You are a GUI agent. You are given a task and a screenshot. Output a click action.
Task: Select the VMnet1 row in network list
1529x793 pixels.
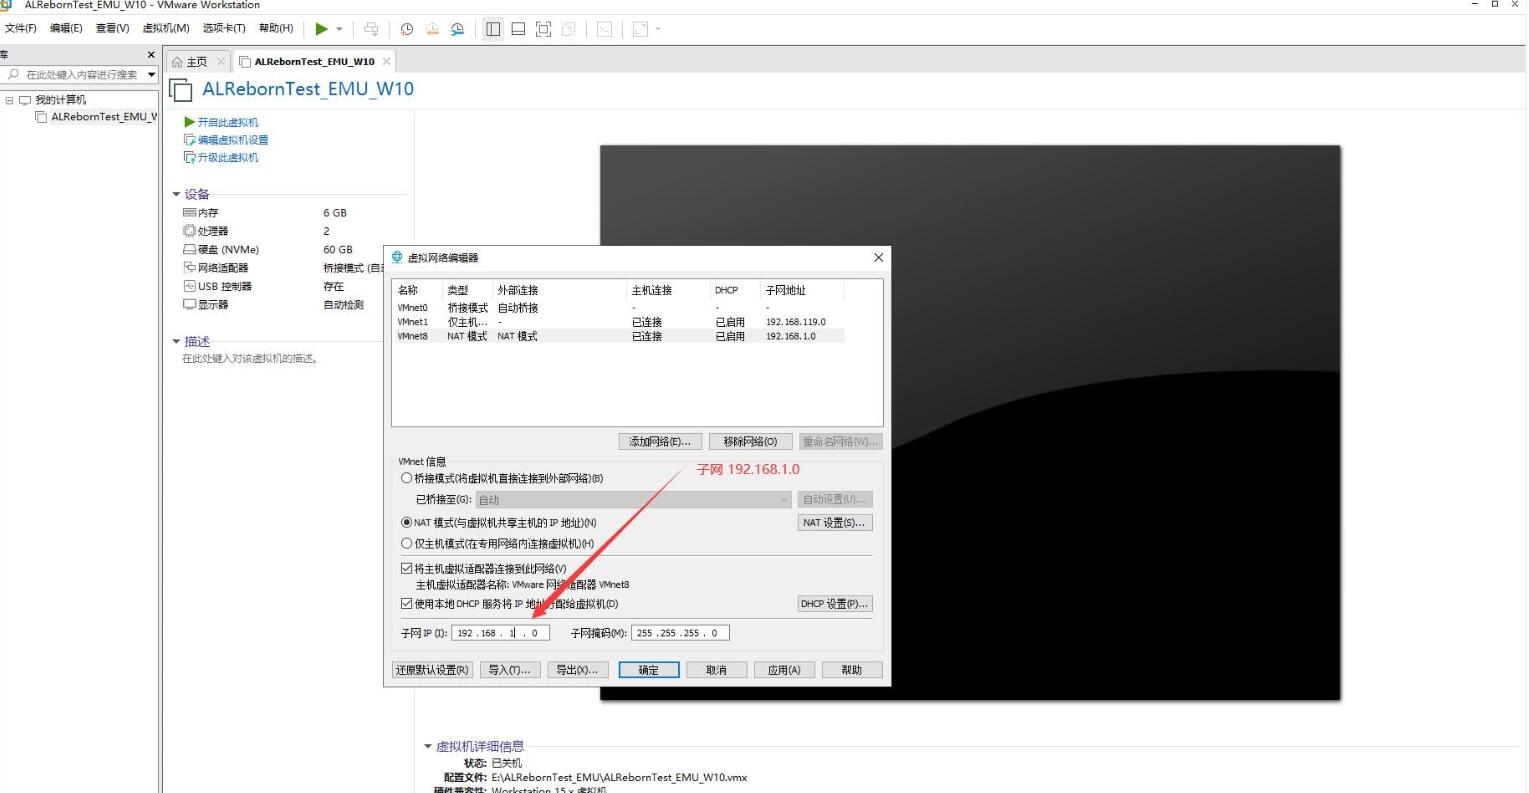tap(620, 322)
